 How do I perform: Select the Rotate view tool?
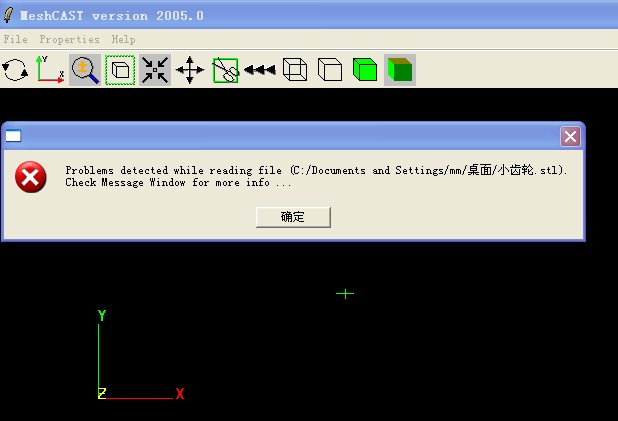15,70
